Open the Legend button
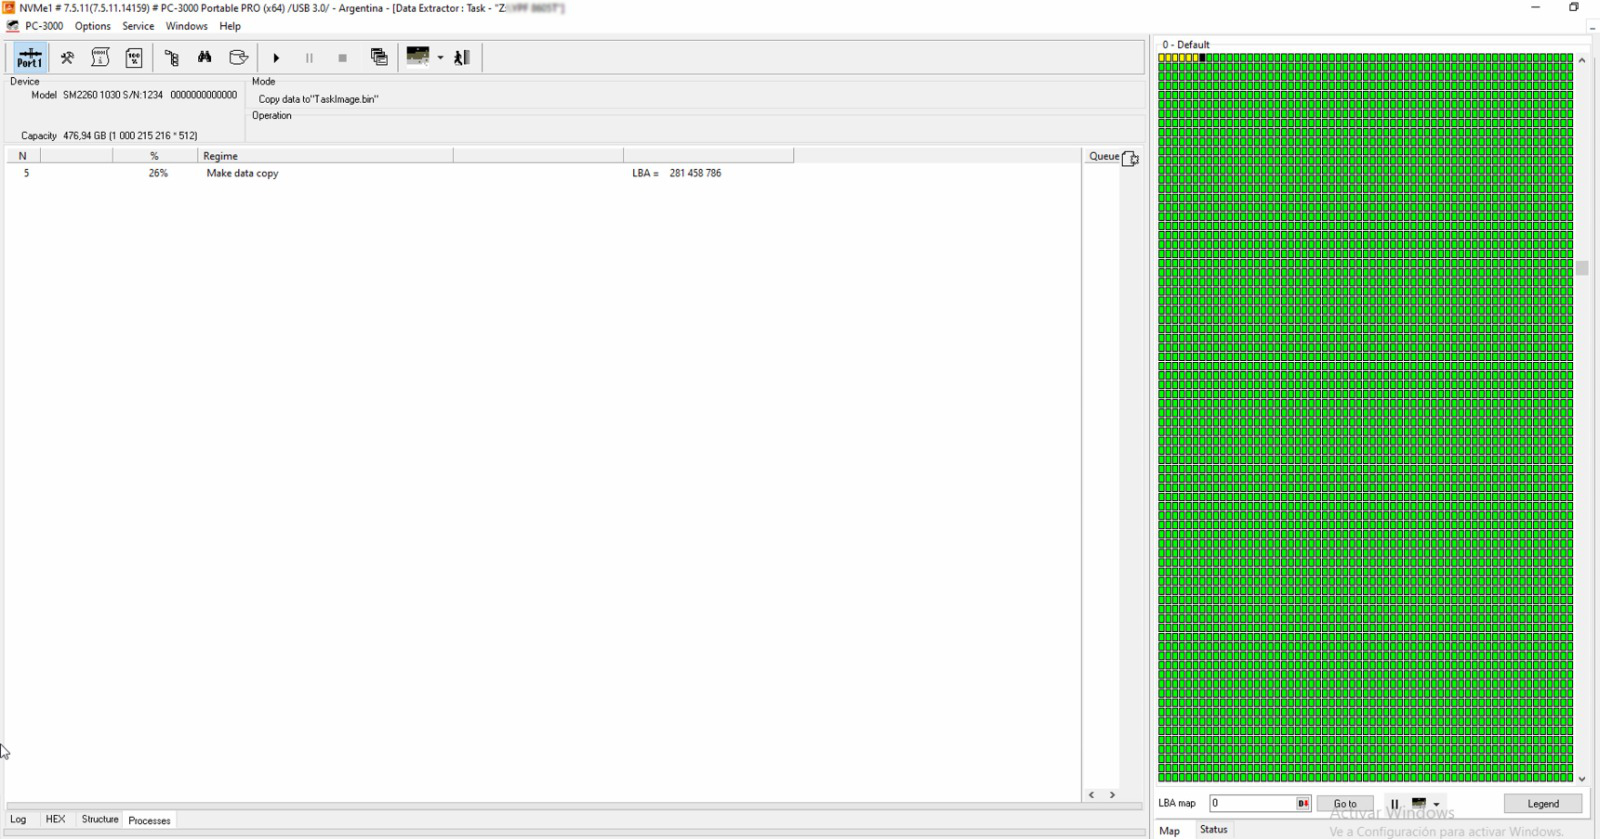Image resolution: width=1600 pixels, height=839 pixels. [1542, 804]
